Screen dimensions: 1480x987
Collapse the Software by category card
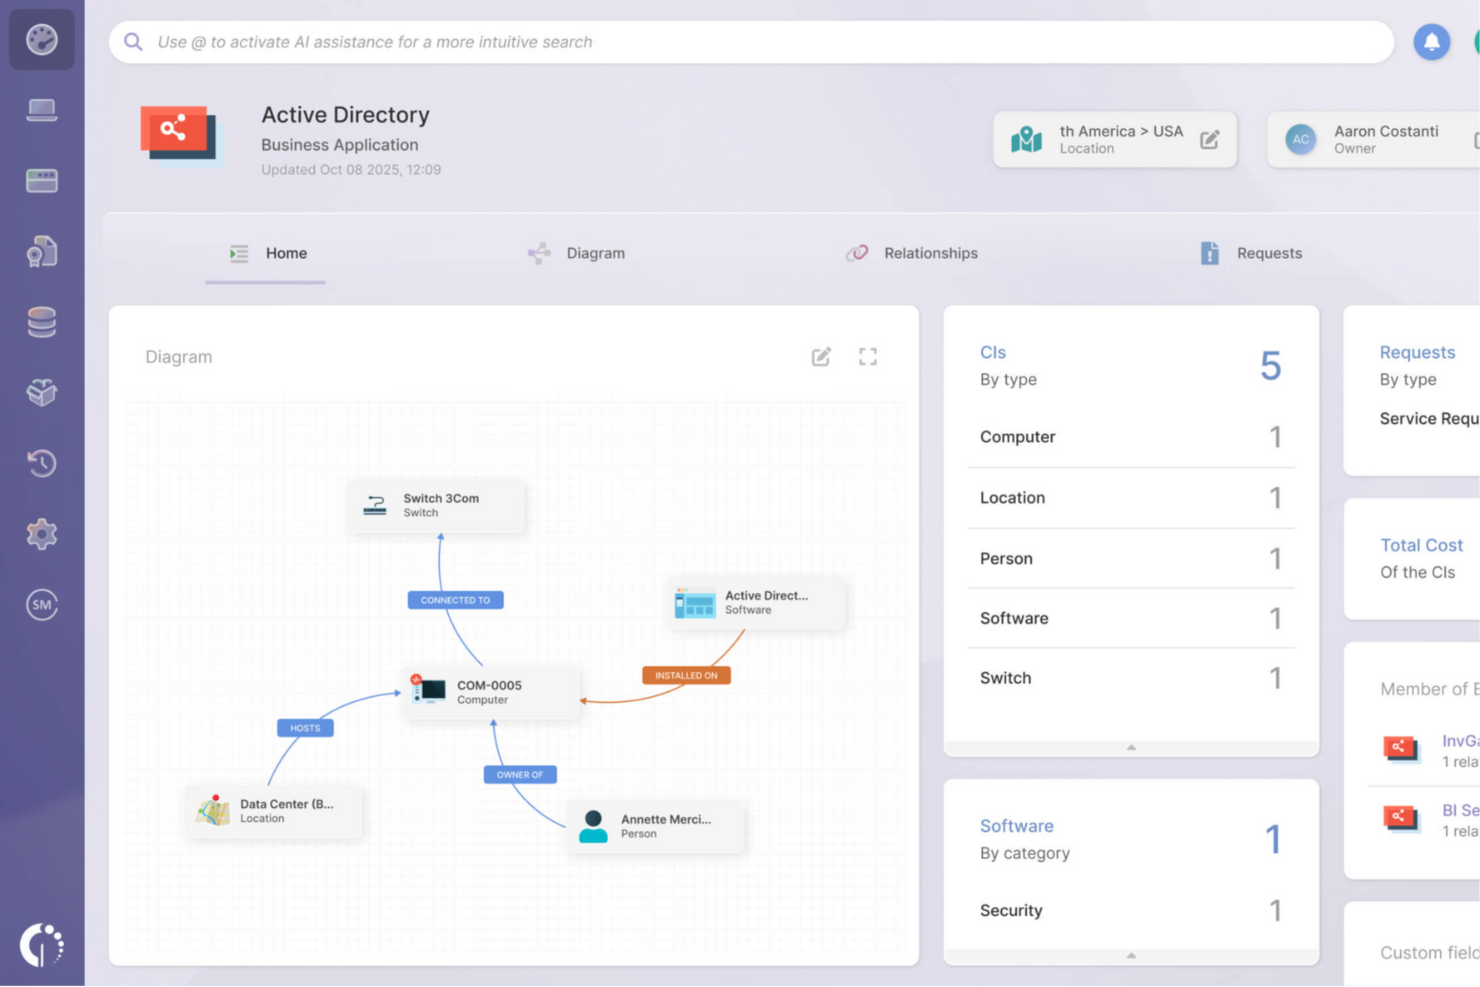coord(1131,956)
